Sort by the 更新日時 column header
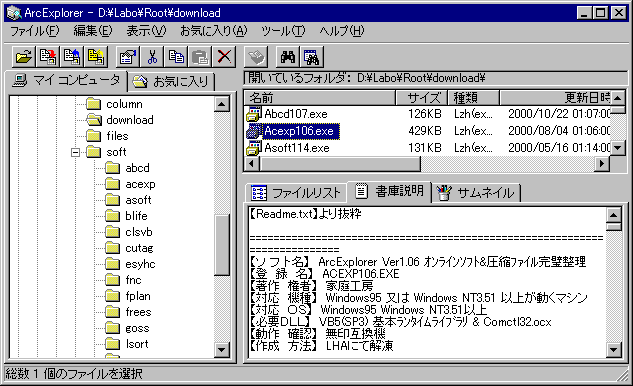The height and width of the screenshot is (386, 633). (555, 98)
